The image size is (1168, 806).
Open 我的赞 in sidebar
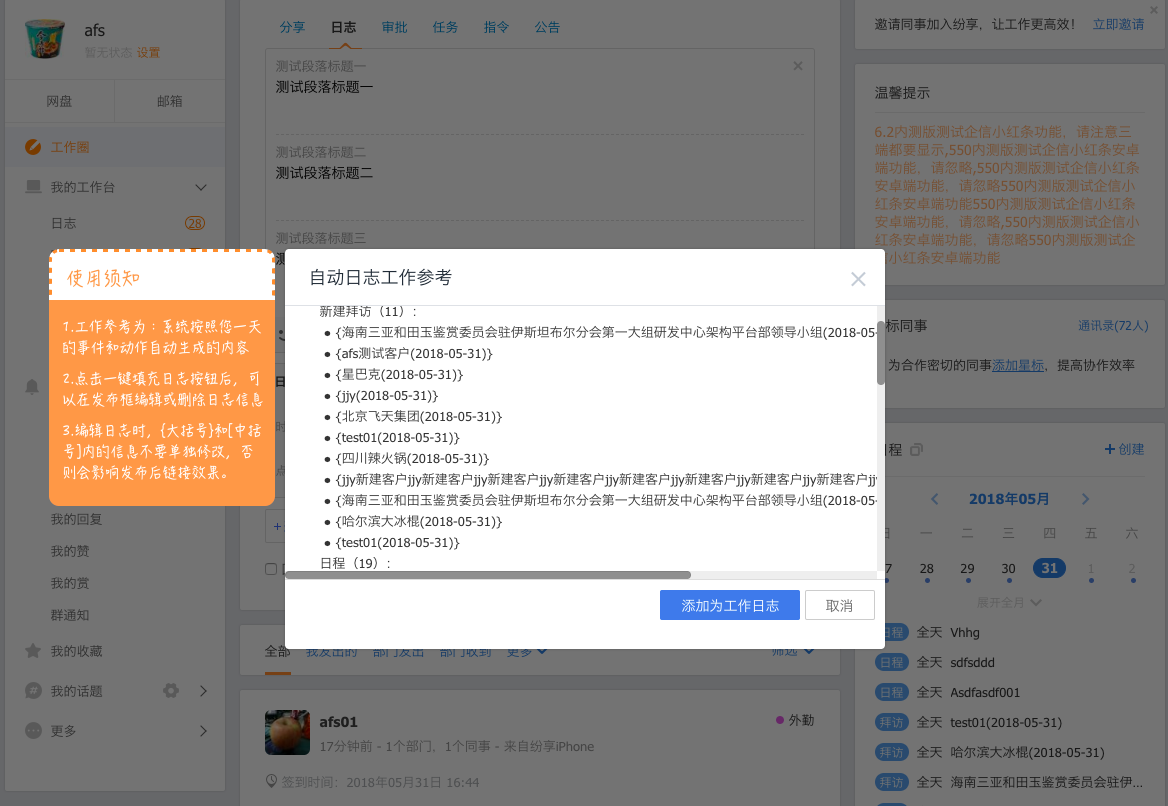[70, 551]
